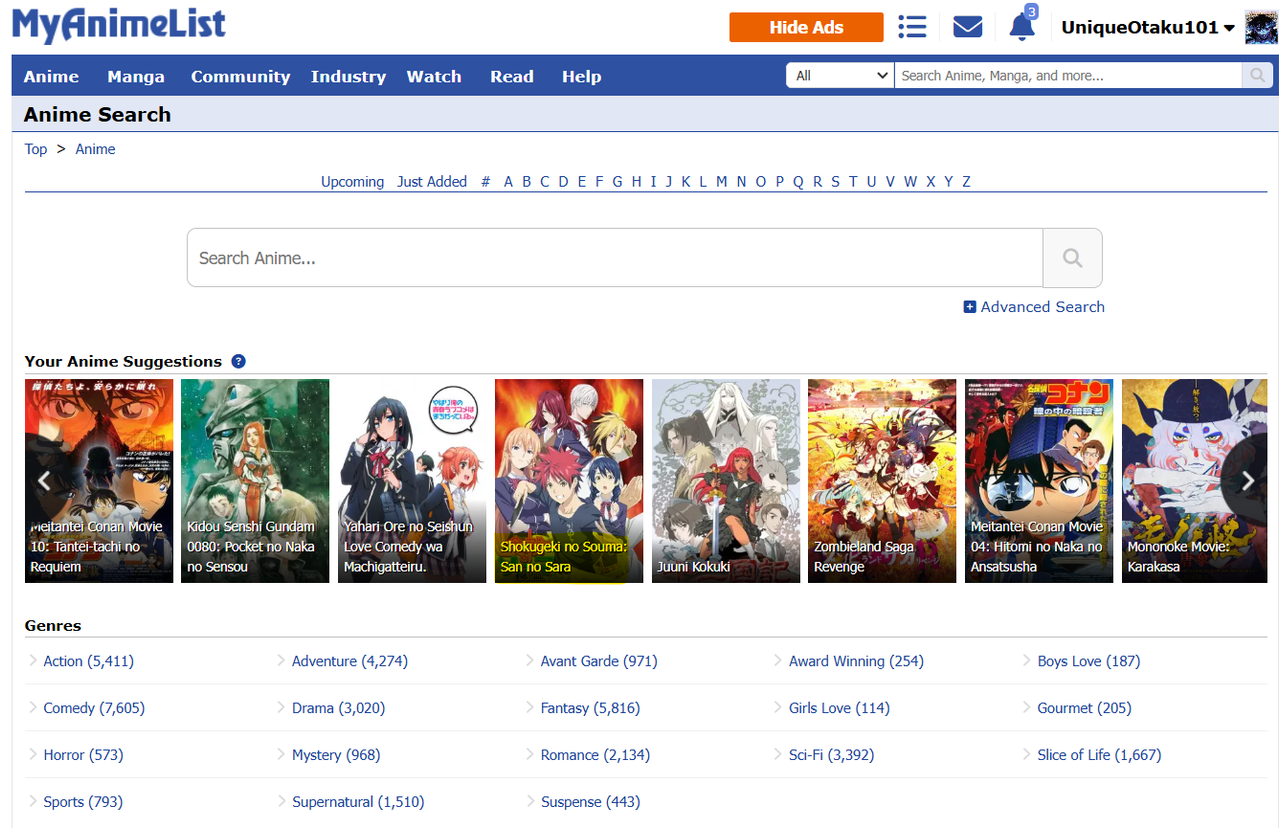This screenshot has width=1280, height=828.
Task: Open the notifications bell icon
Action: 1022,27
